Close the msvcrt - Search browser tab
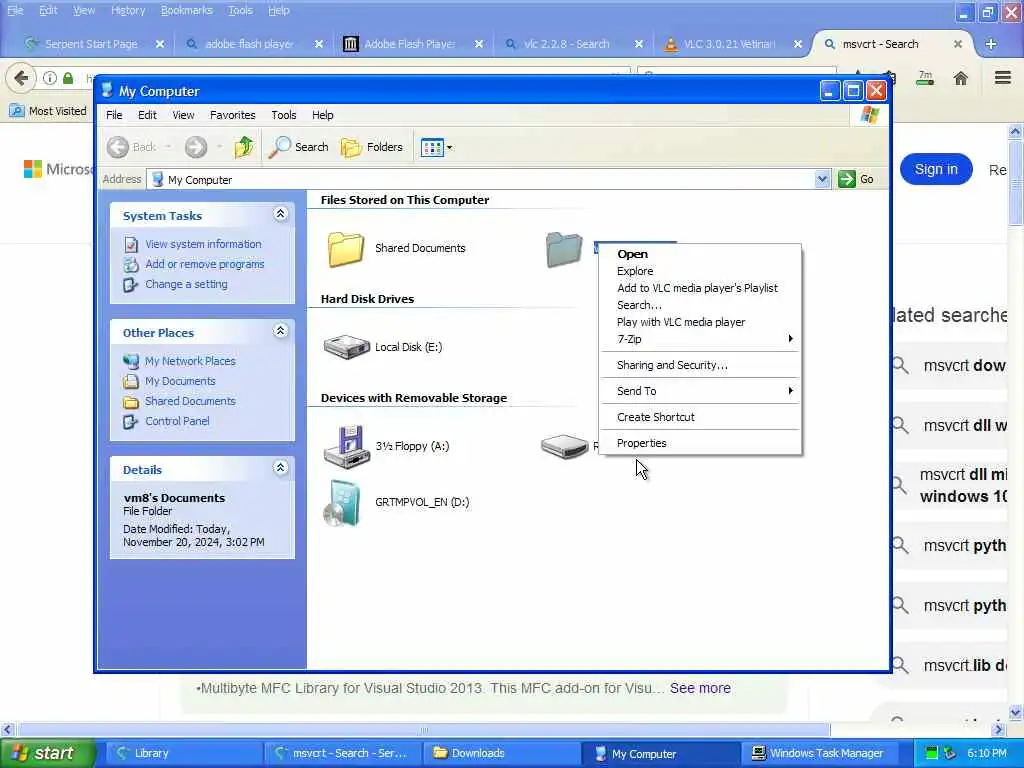This screenshot has height=768, width=1024. pos(957,44)
